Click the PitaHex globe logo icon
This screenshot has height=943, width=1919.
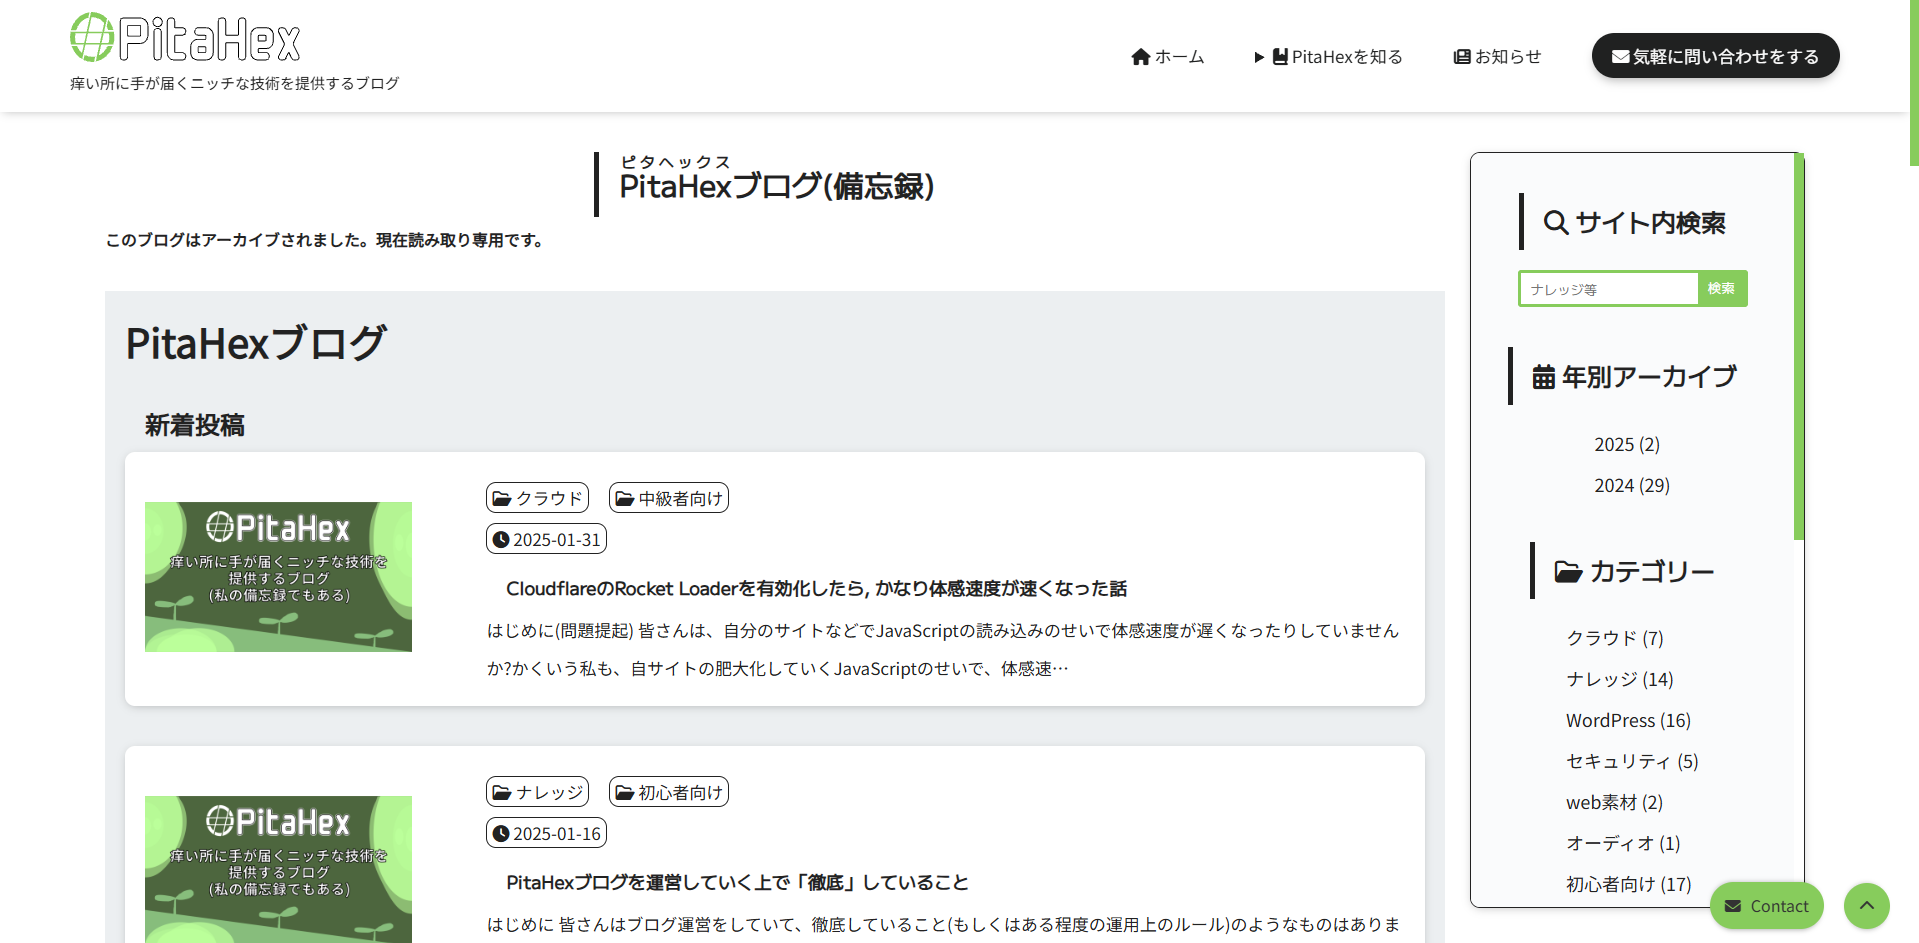[x=92, y=37]
